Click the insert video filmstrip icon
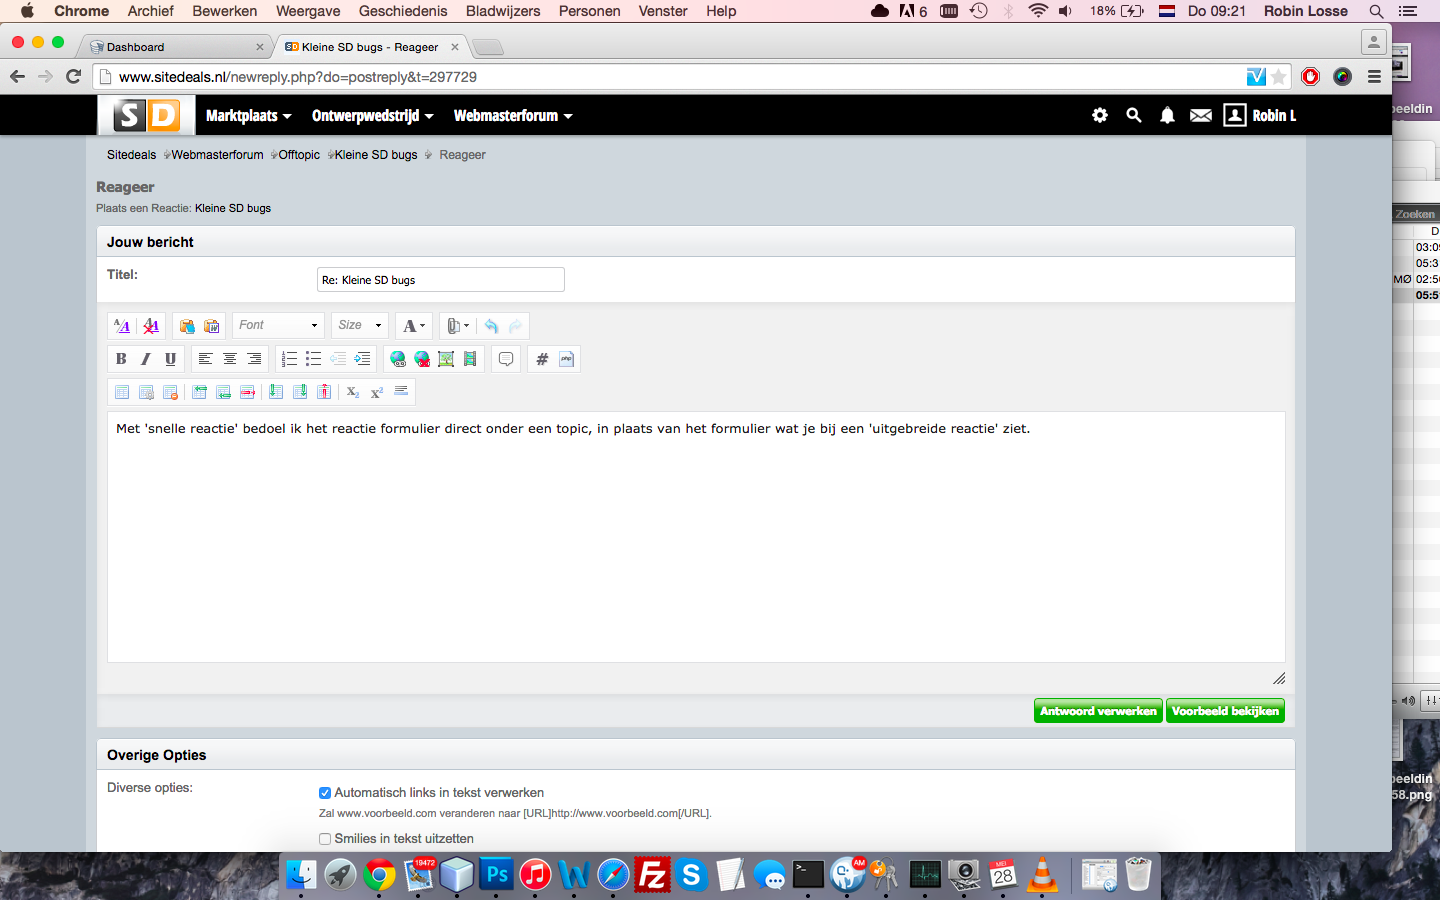 [470, 359]
